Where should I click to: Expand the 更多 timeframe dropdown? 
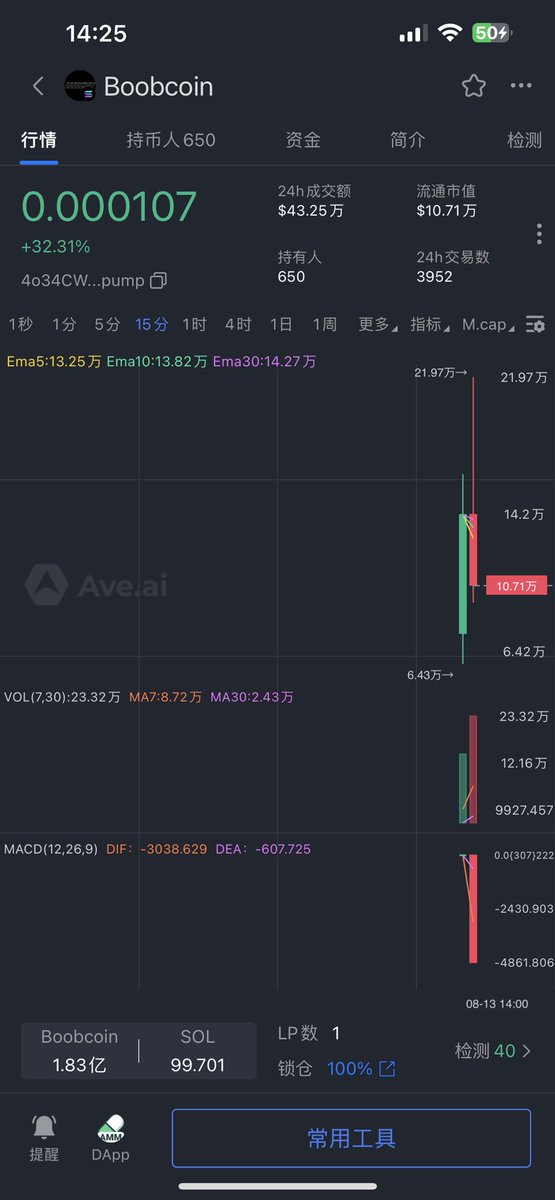[x=377, y=324]
